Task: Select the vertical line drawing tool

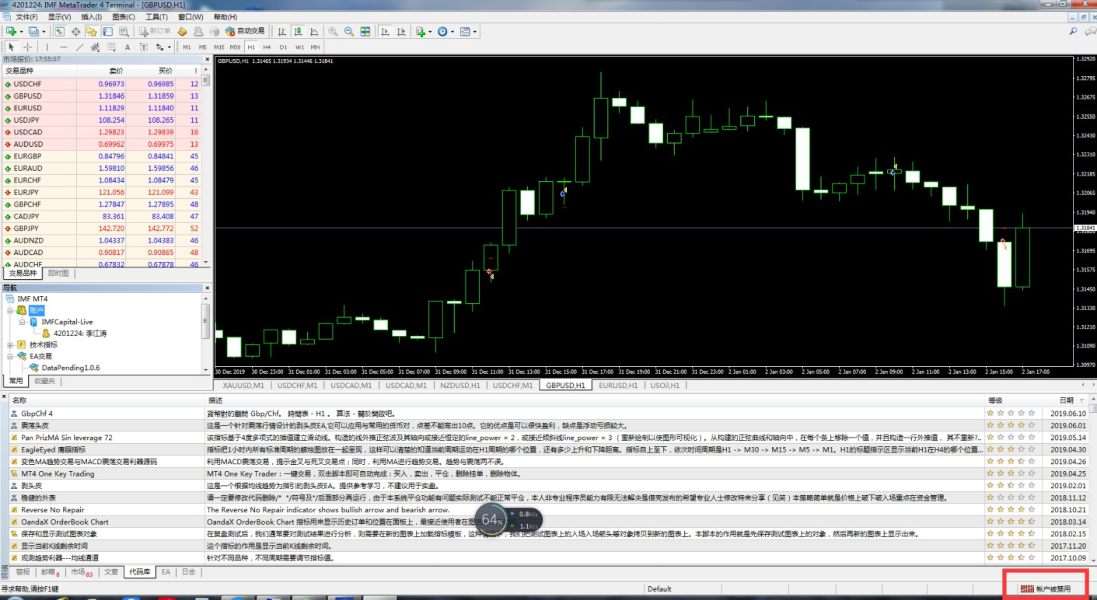Action: (x=47, y=47)
